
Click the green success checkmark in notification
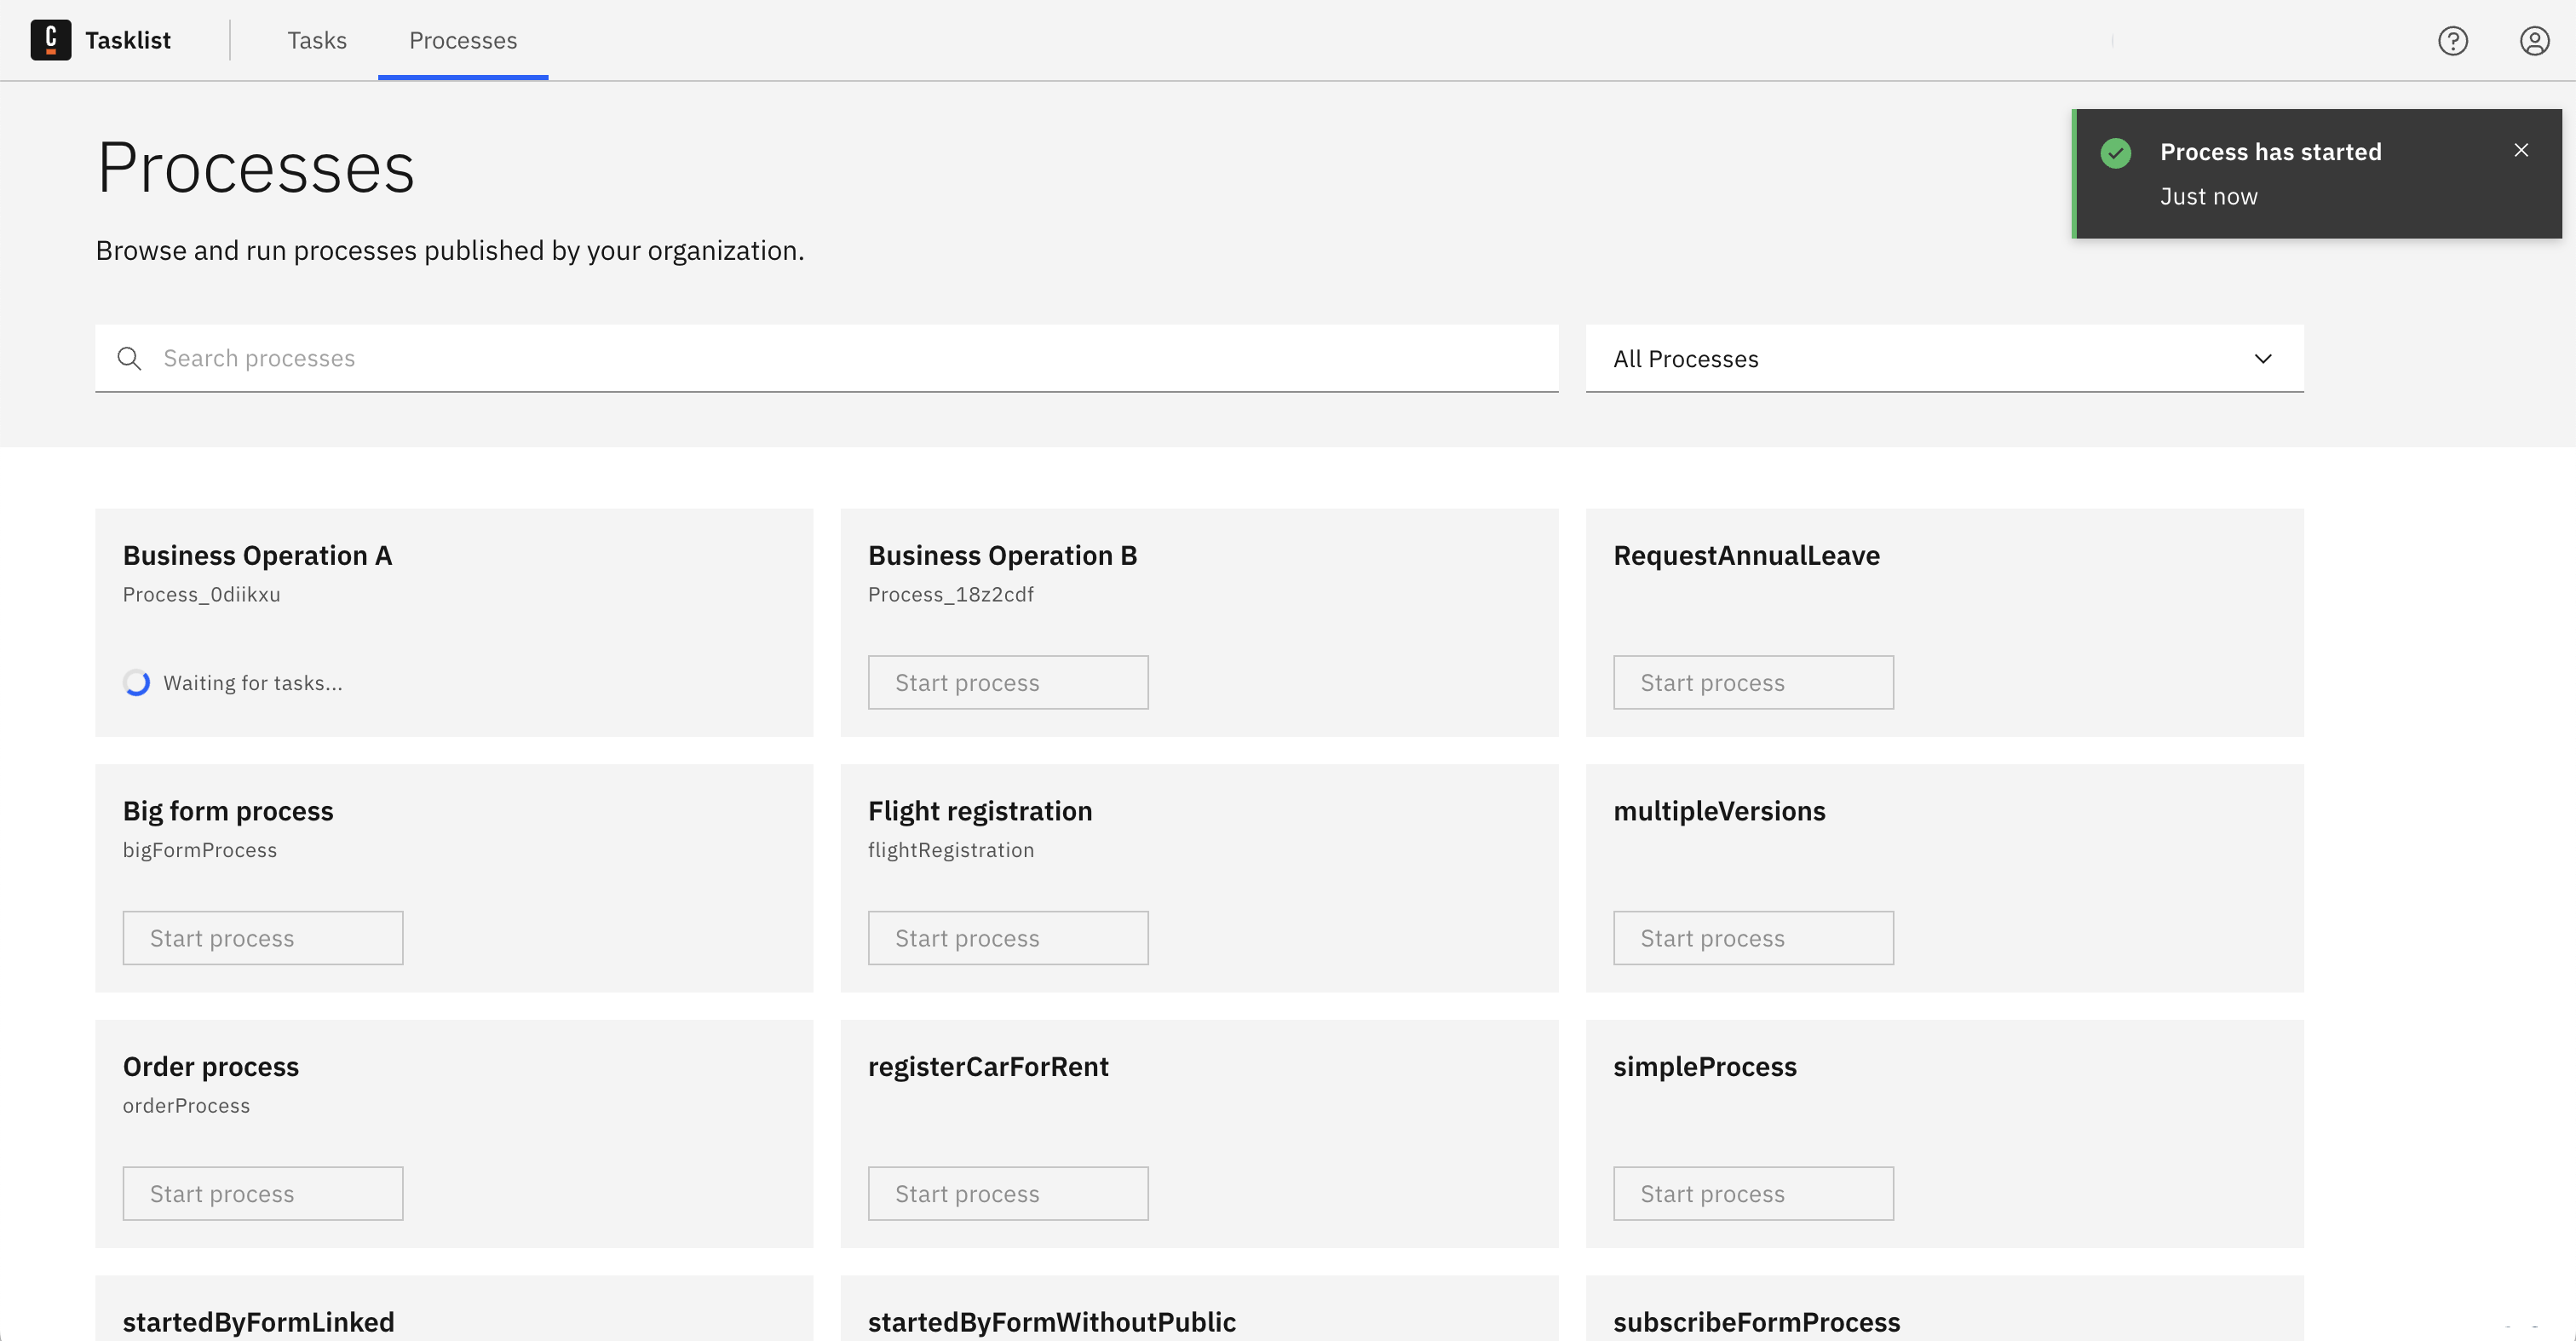click(x=2117, y=152)
